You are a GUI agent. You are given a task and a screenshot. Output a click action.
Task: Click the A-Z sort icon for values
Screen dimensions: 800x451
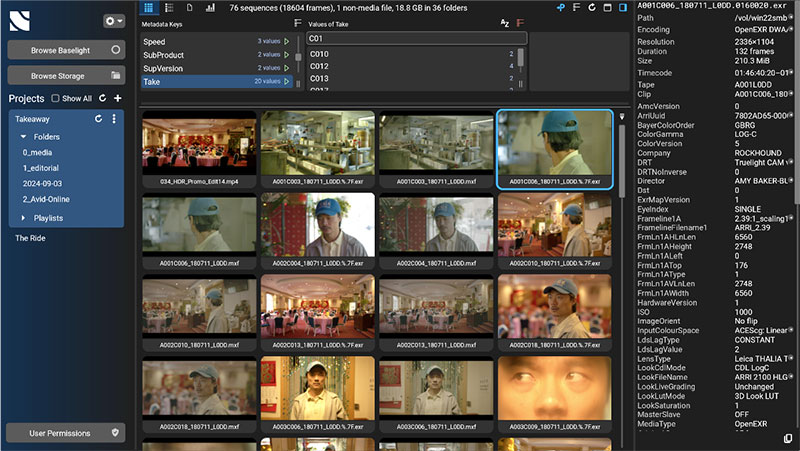click(x=504, y=22)
